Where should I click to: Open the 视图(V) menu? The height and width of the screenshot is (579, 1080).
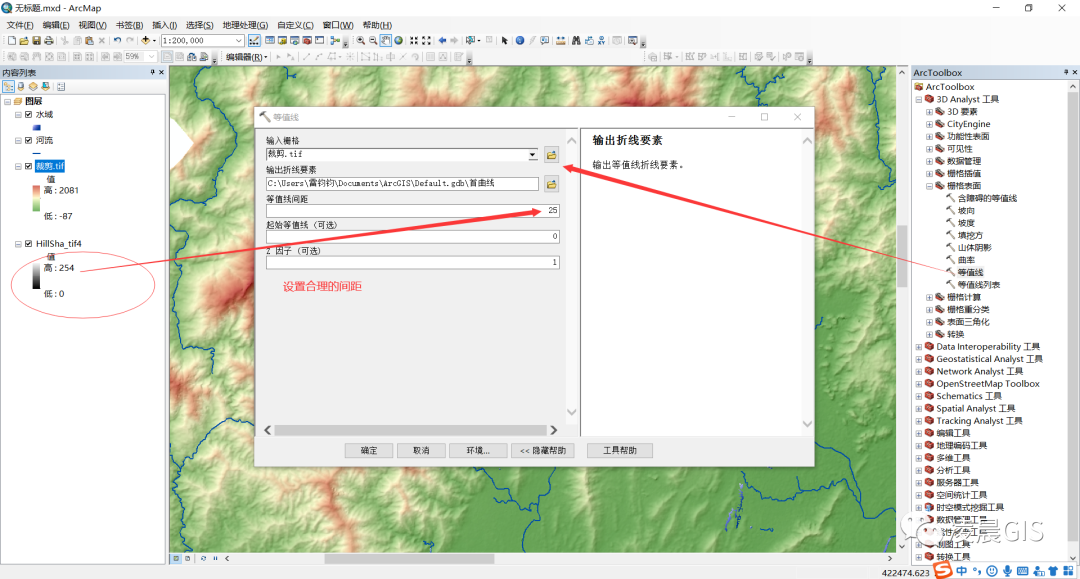point(92,25)
